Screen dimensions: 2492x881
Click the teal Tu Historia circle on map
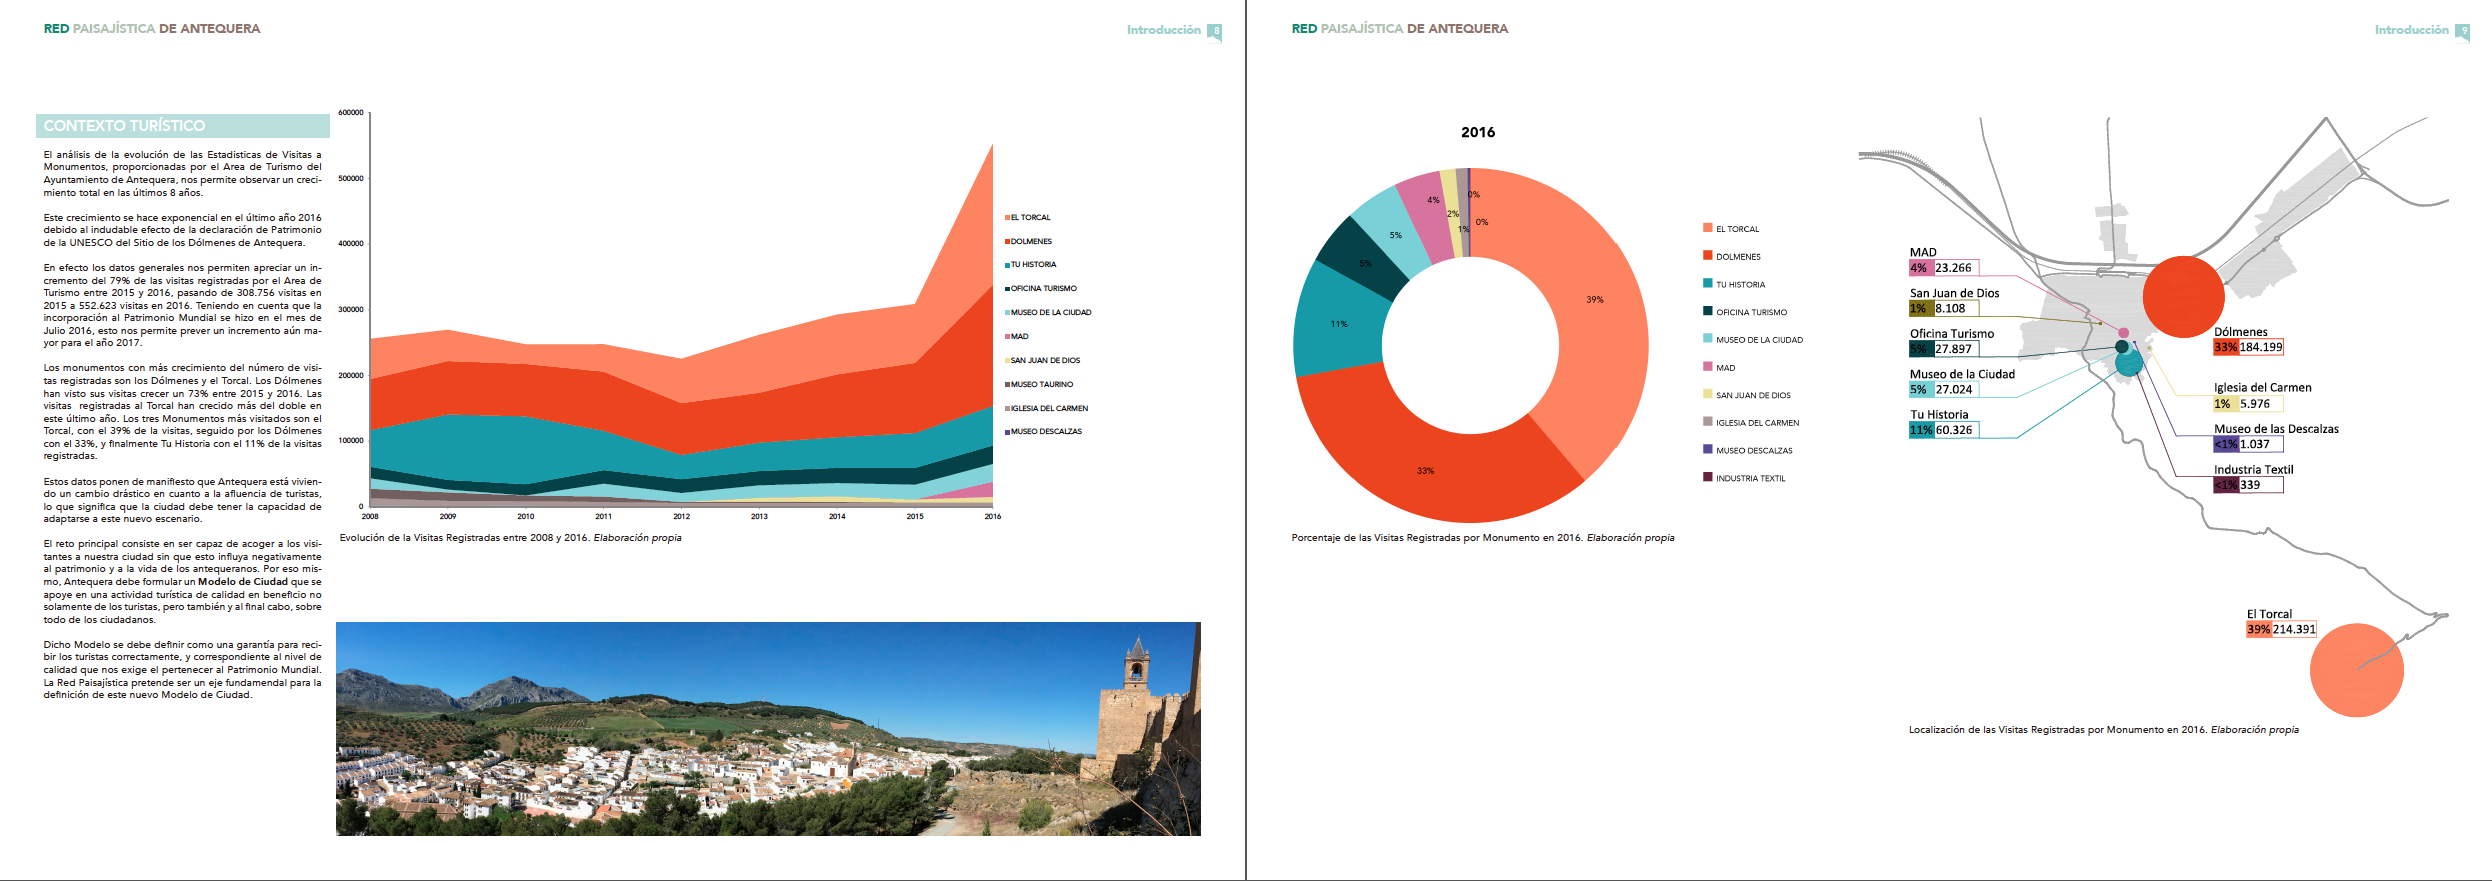tap(2130, 363)
